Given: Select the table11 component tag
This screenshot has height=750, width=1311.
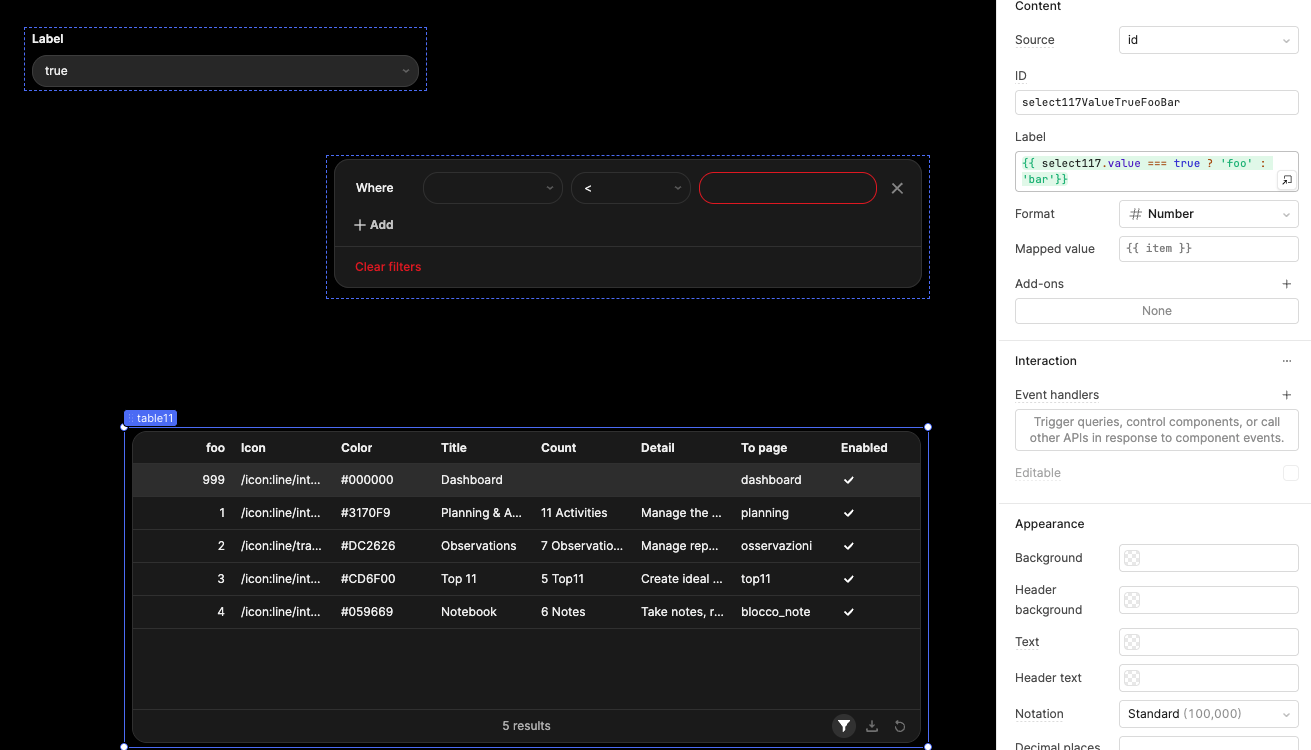Looking at the screenshot, I should tap(151, 418).
